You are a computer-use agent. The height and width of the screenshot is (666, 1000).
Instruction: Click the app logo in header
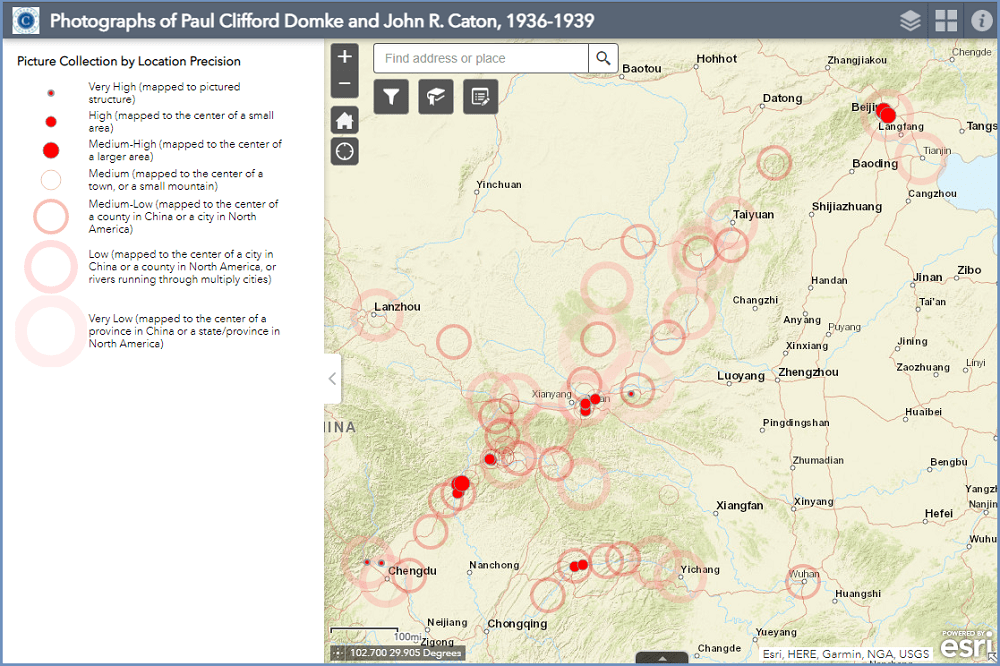(x=26, y=21)
